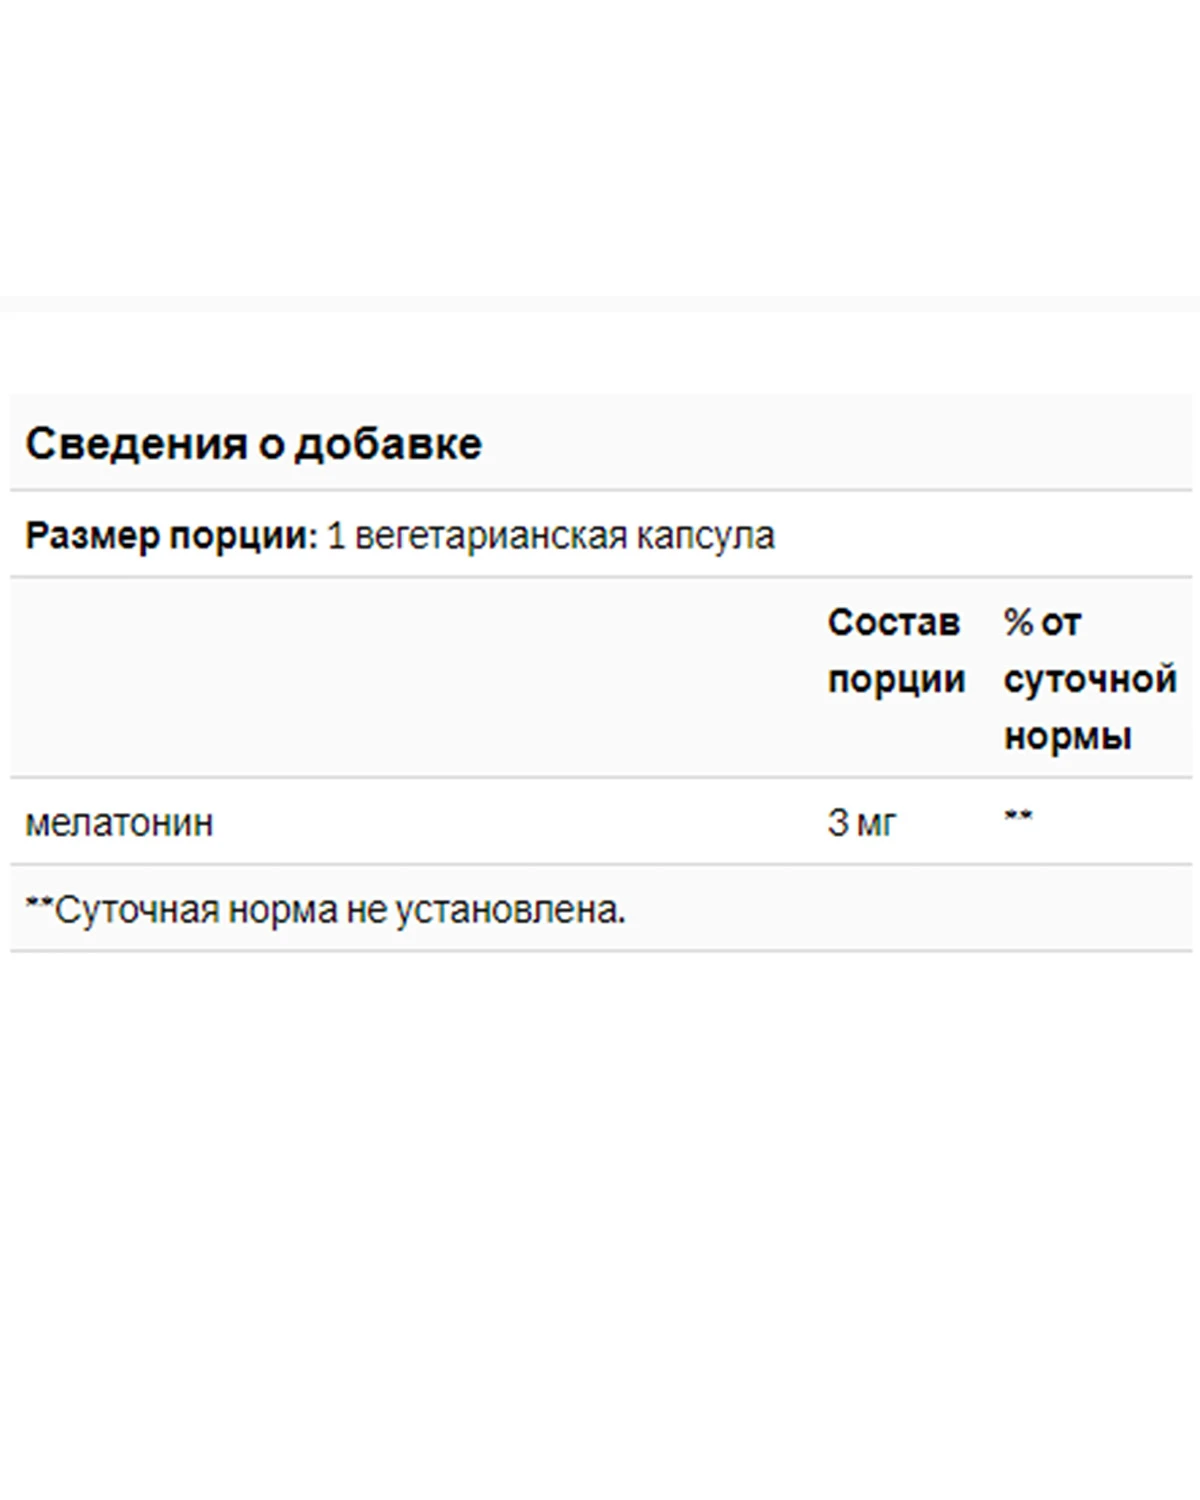Click the word 'порции:' in the serving label
Viewport: 1200px width, 1500px height.
(243, 537)
